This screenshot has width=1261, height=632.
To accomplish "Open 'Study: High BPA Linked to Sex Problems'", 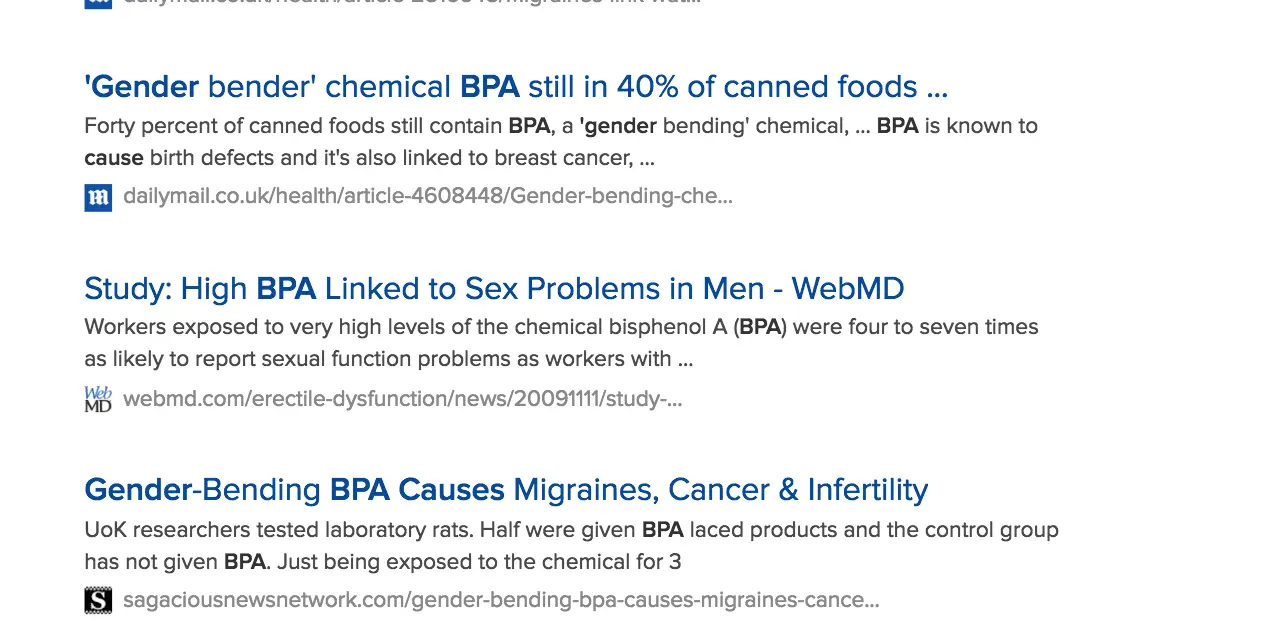I will [493, 289].
